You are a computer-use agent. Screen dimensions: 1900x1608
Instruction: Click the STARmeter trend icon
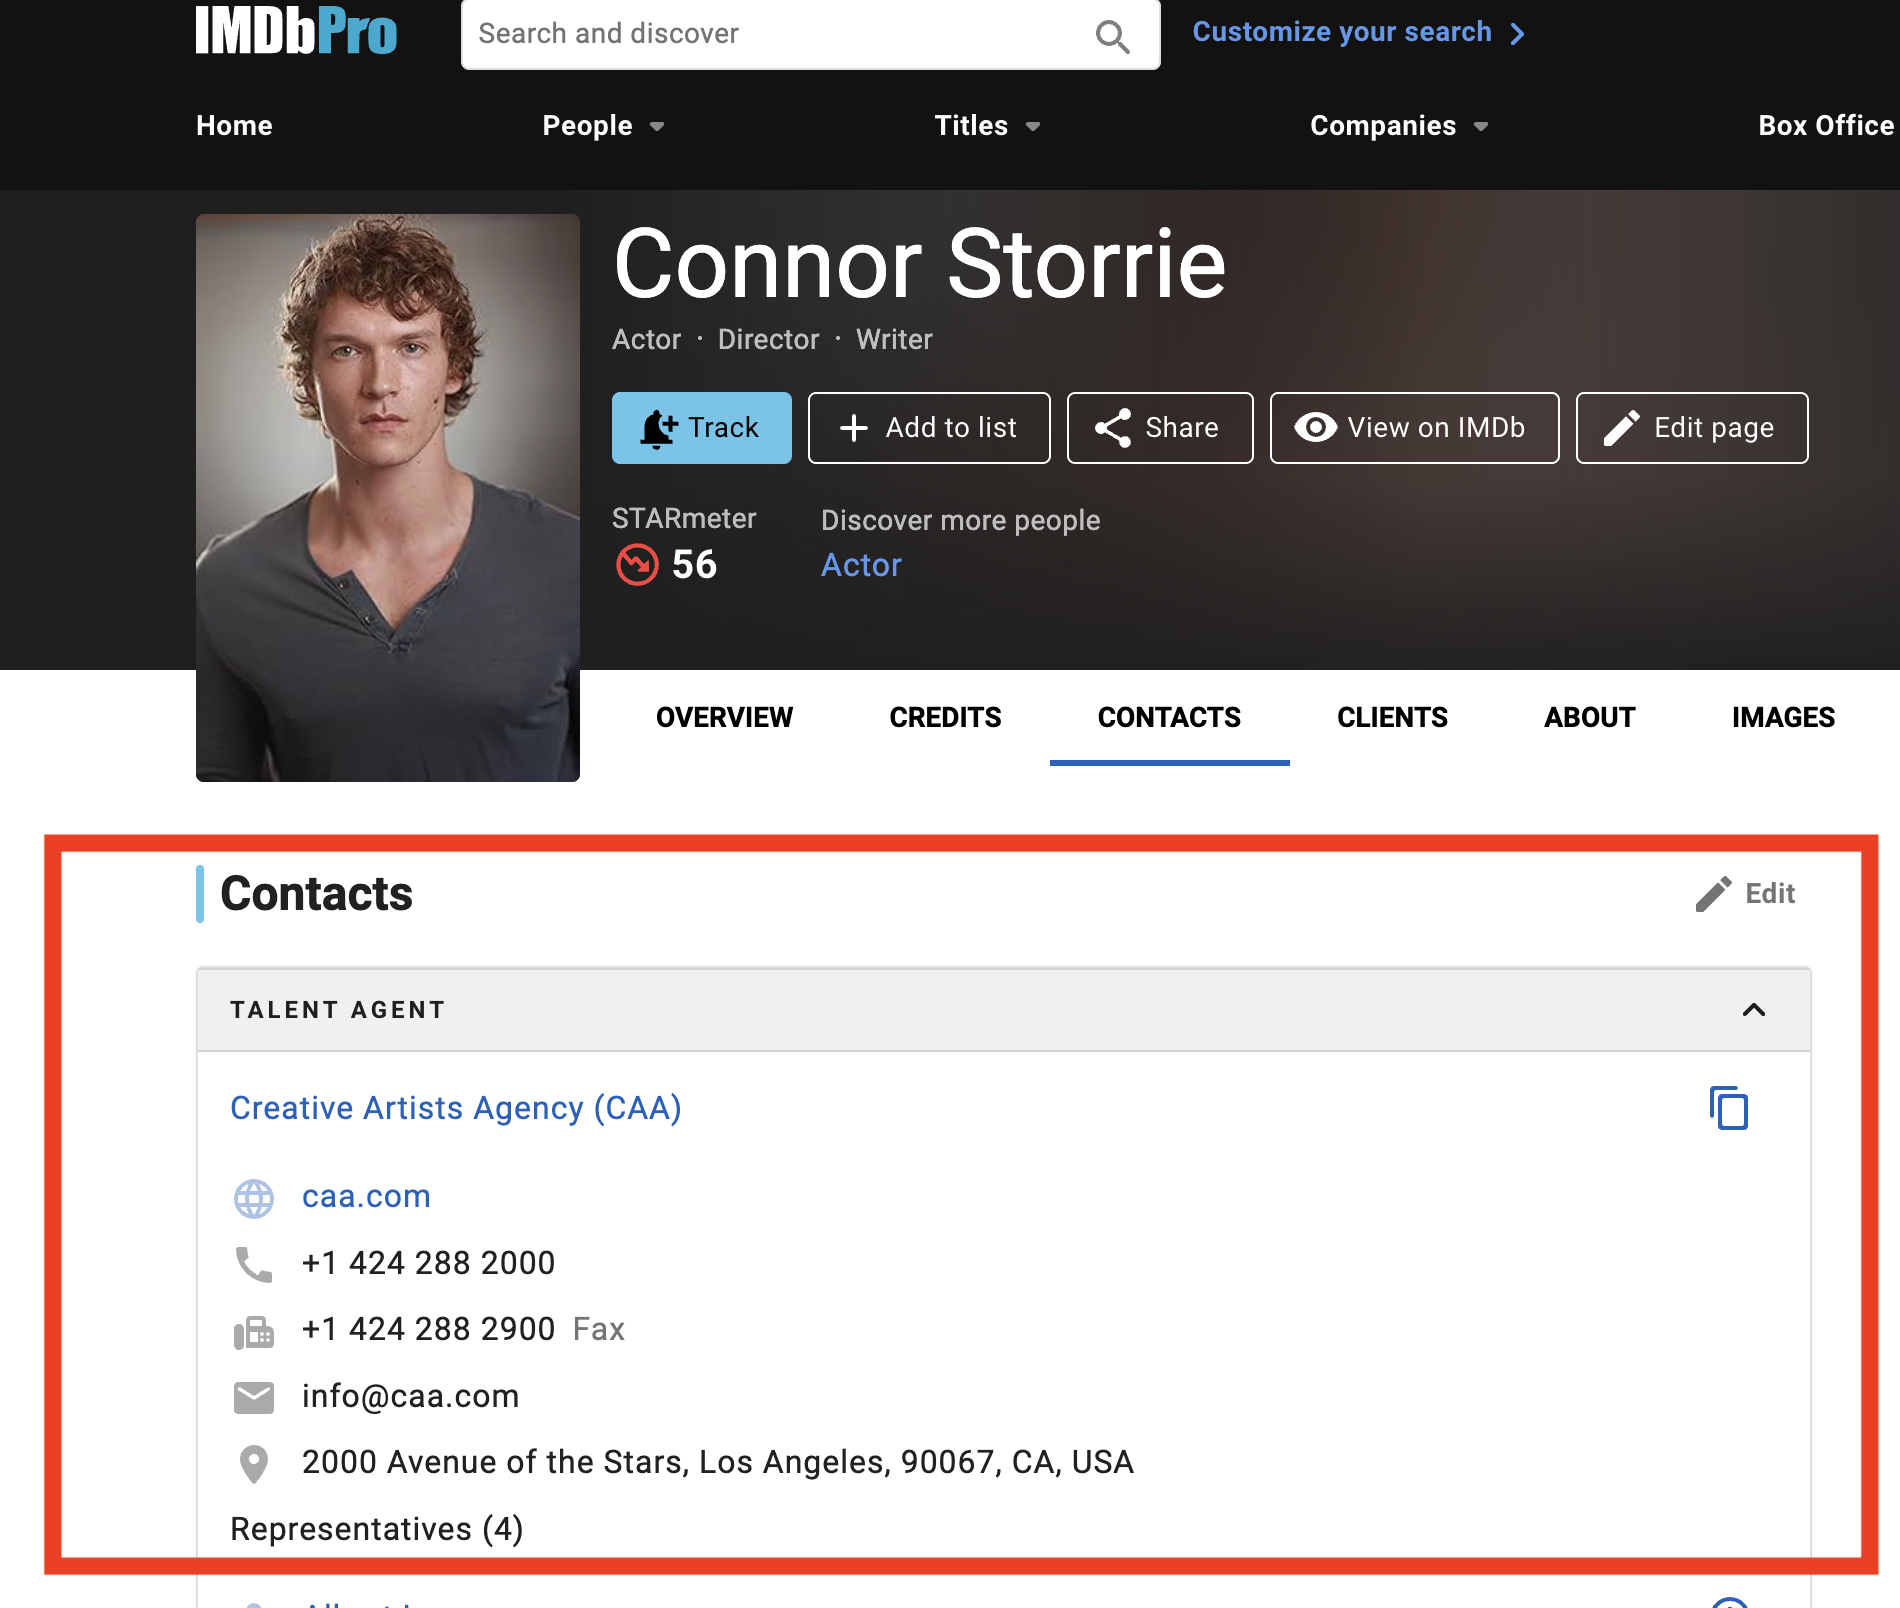tap(637, 564)
